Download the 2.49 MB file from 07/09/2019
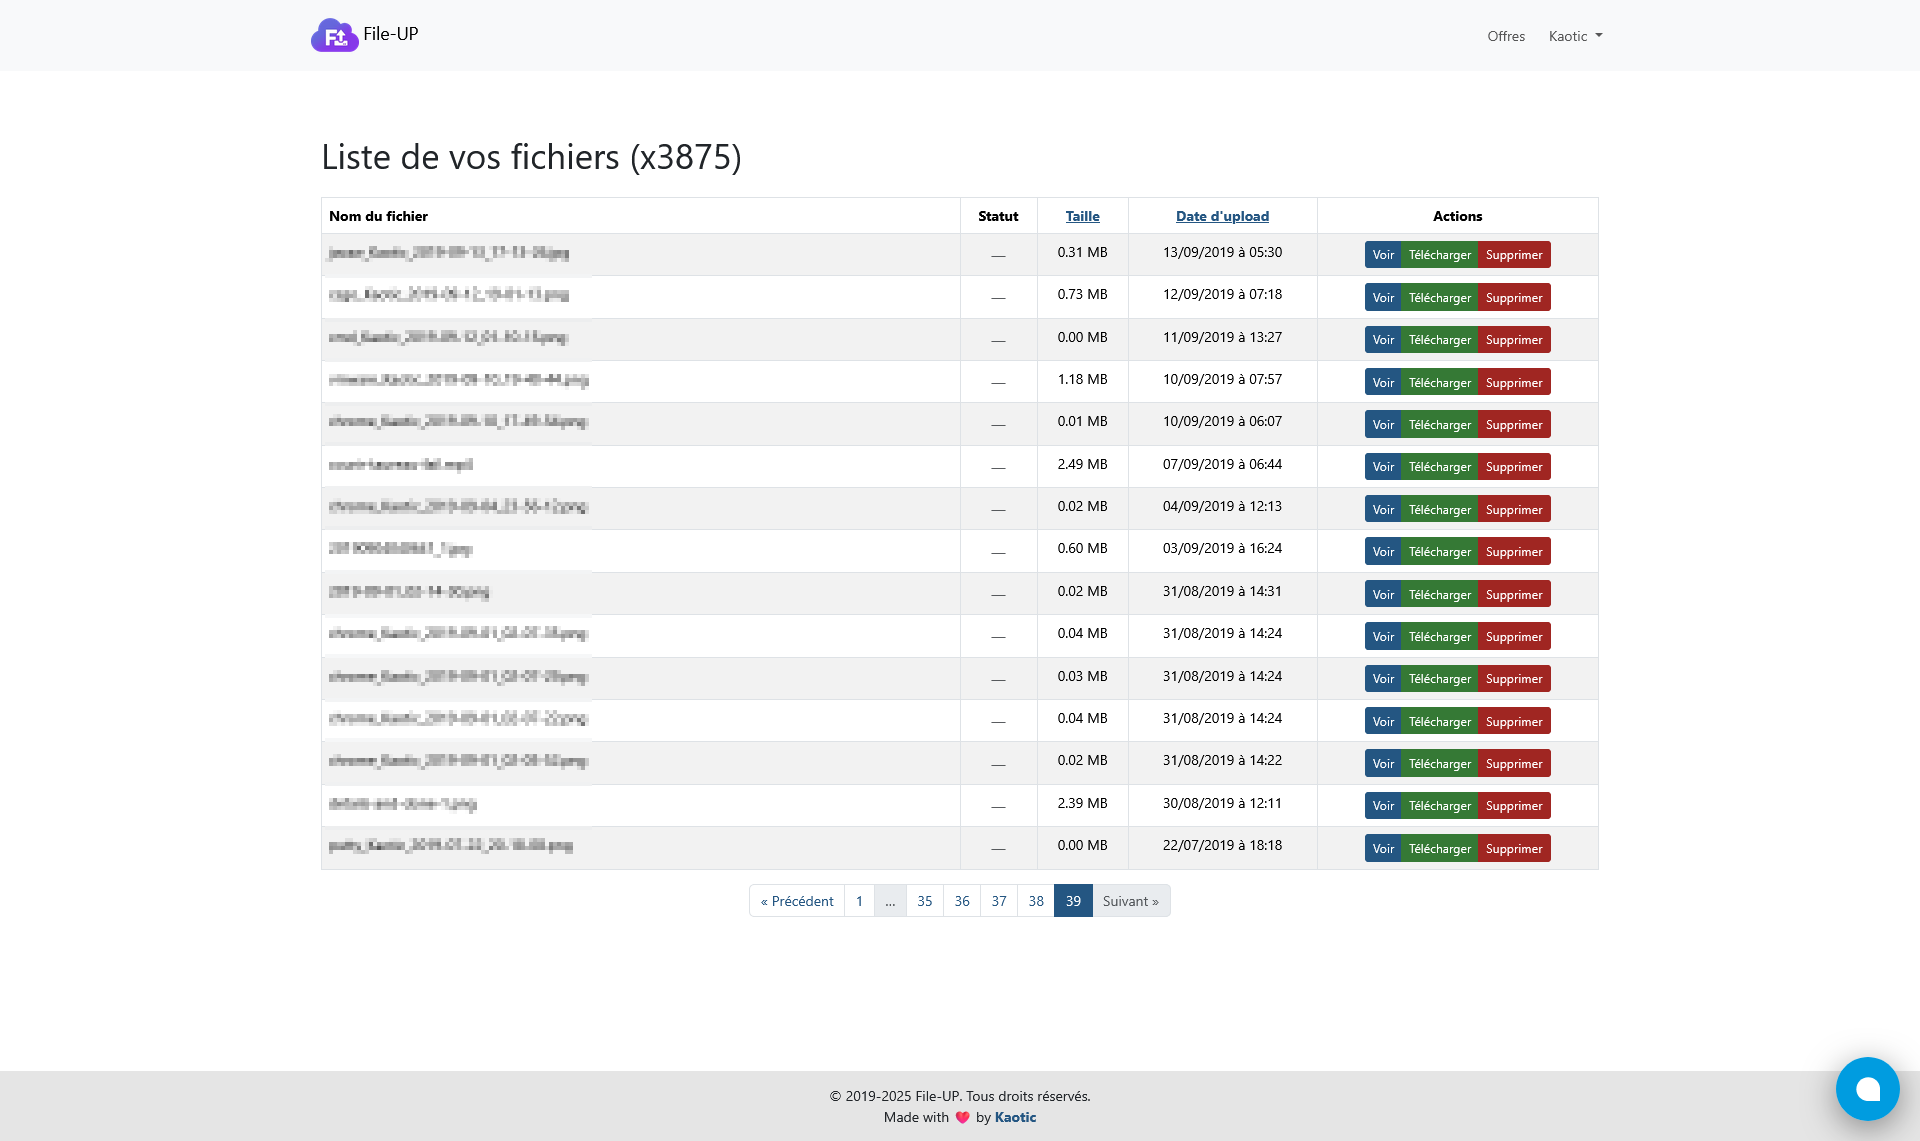Image resolution: width=1920 pixels, height=1141 pixels. coord(1439,467)
